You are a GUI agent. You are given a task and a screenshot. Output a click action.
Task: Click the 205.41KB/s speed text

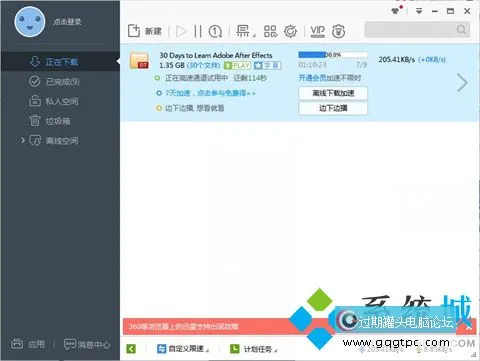pos(397,60)
